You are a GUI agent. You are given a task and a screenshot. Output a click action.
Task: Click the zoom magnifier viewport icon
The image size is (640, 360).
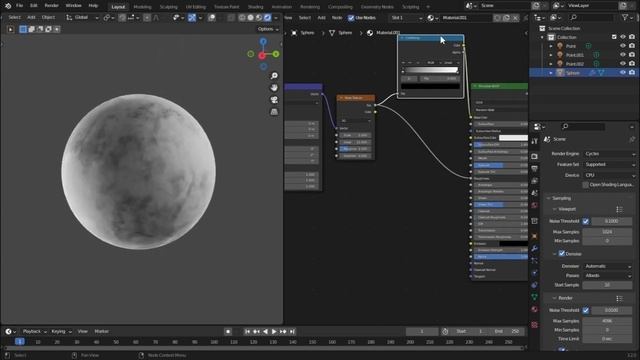coord(274,76)
